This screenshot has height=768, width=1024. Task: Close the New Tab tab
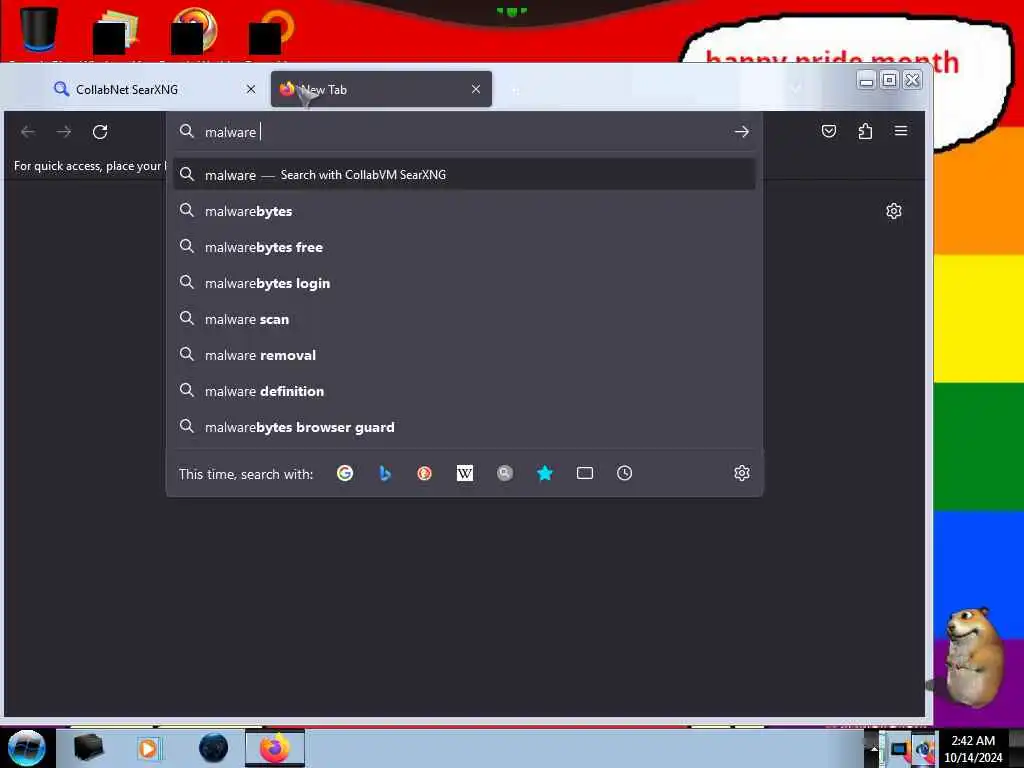coord(476,89)
